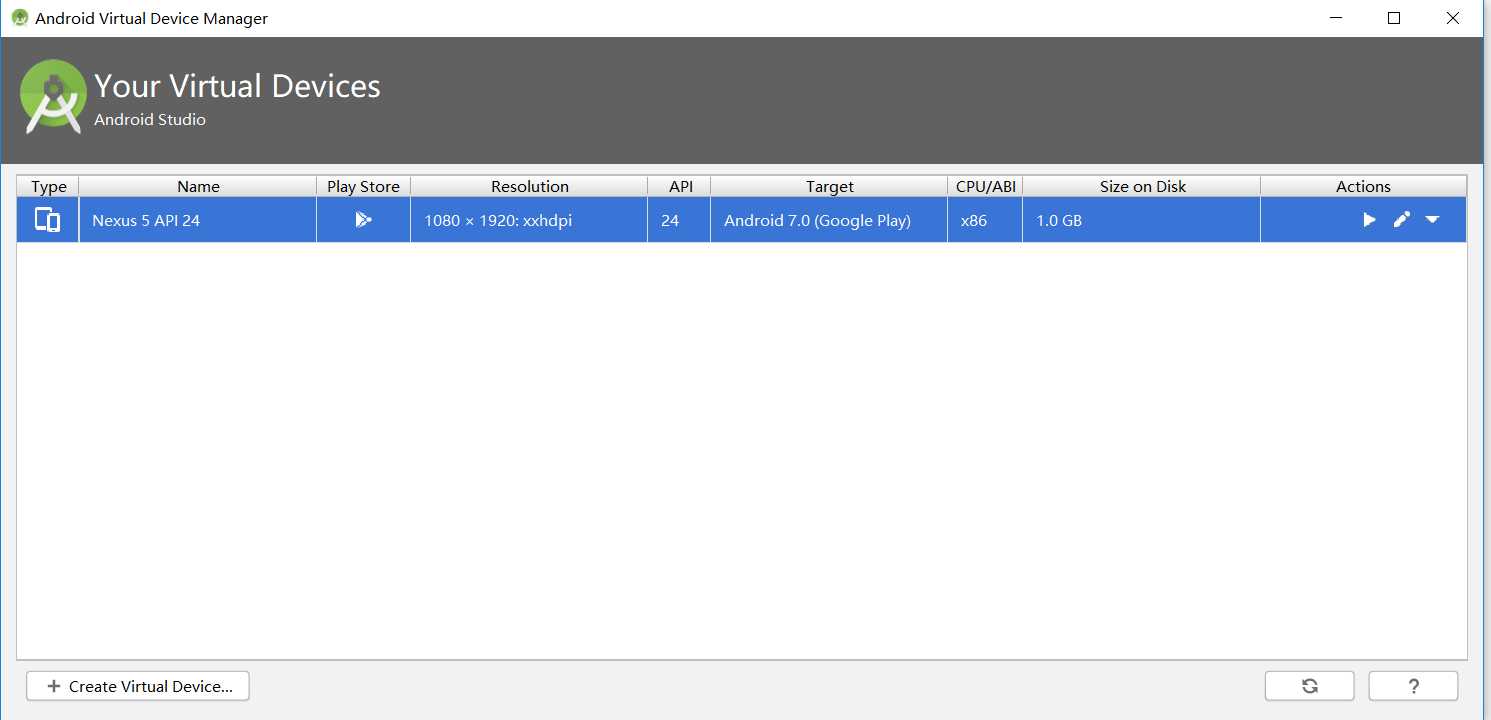1491x720 pixels.
Task: Click the Android Studio logo in header
Action: (x=53, y=97)
